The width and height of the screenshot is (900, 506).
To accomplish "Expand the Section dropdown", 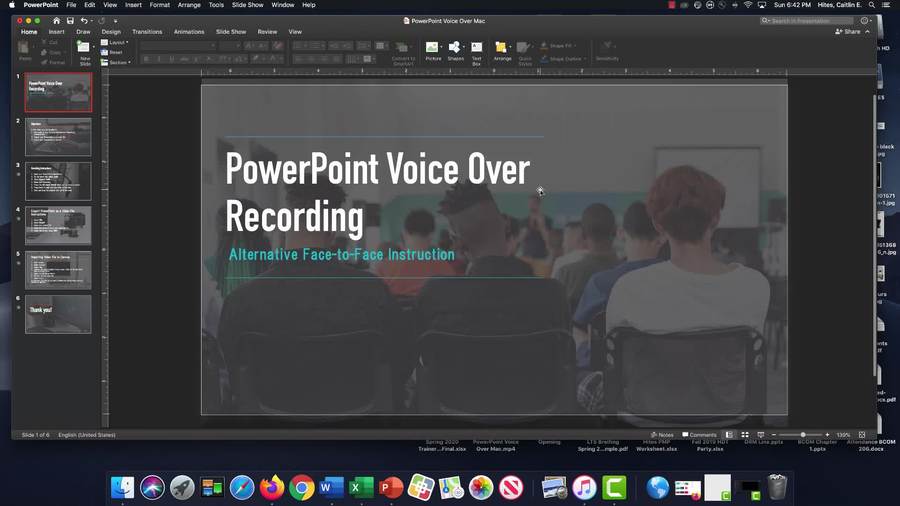I will pyautogui.click(x=116, y=62).
